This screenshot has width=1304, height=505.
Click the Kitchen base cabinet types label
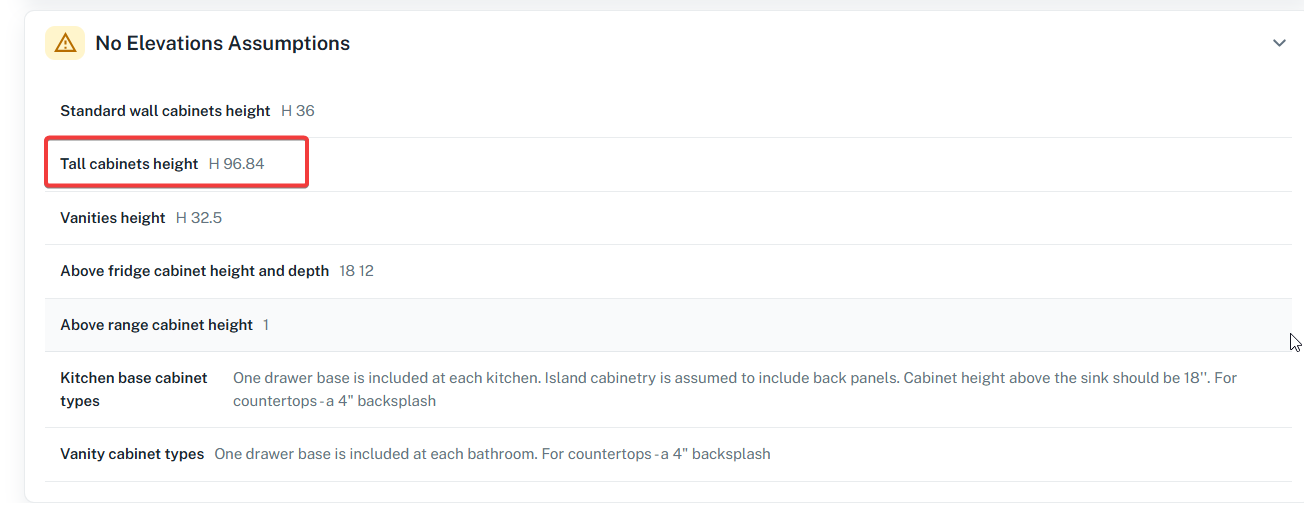[x=133, y=389]
